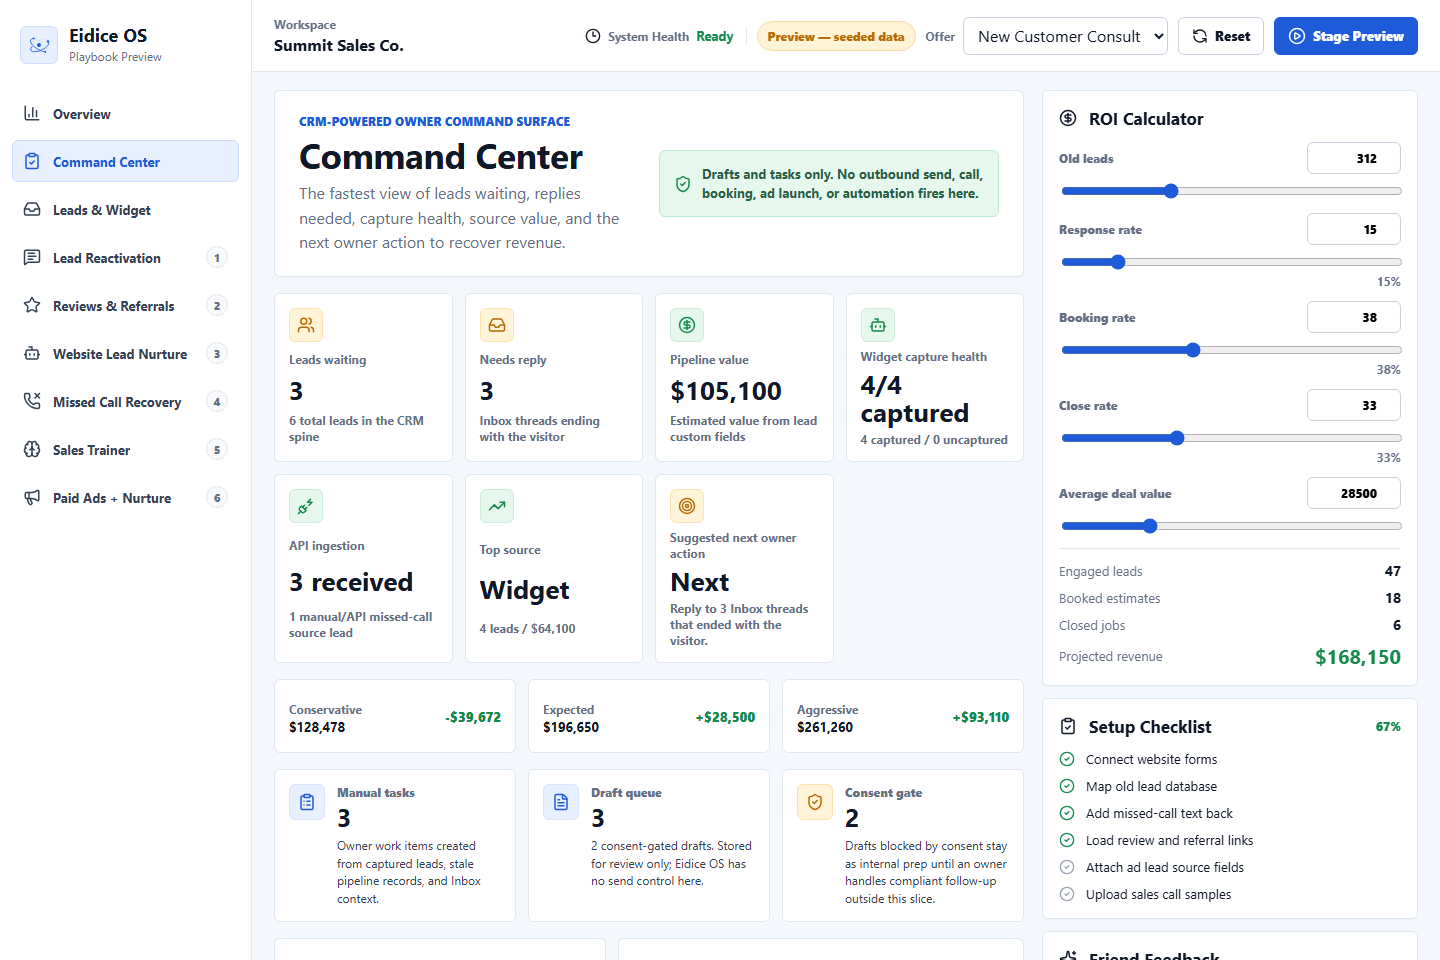Image resolution: width=1440 pixels, height=960 pixels.
Task: Adjust the Average deal value slider
Action: click(x=1230, y=526)
